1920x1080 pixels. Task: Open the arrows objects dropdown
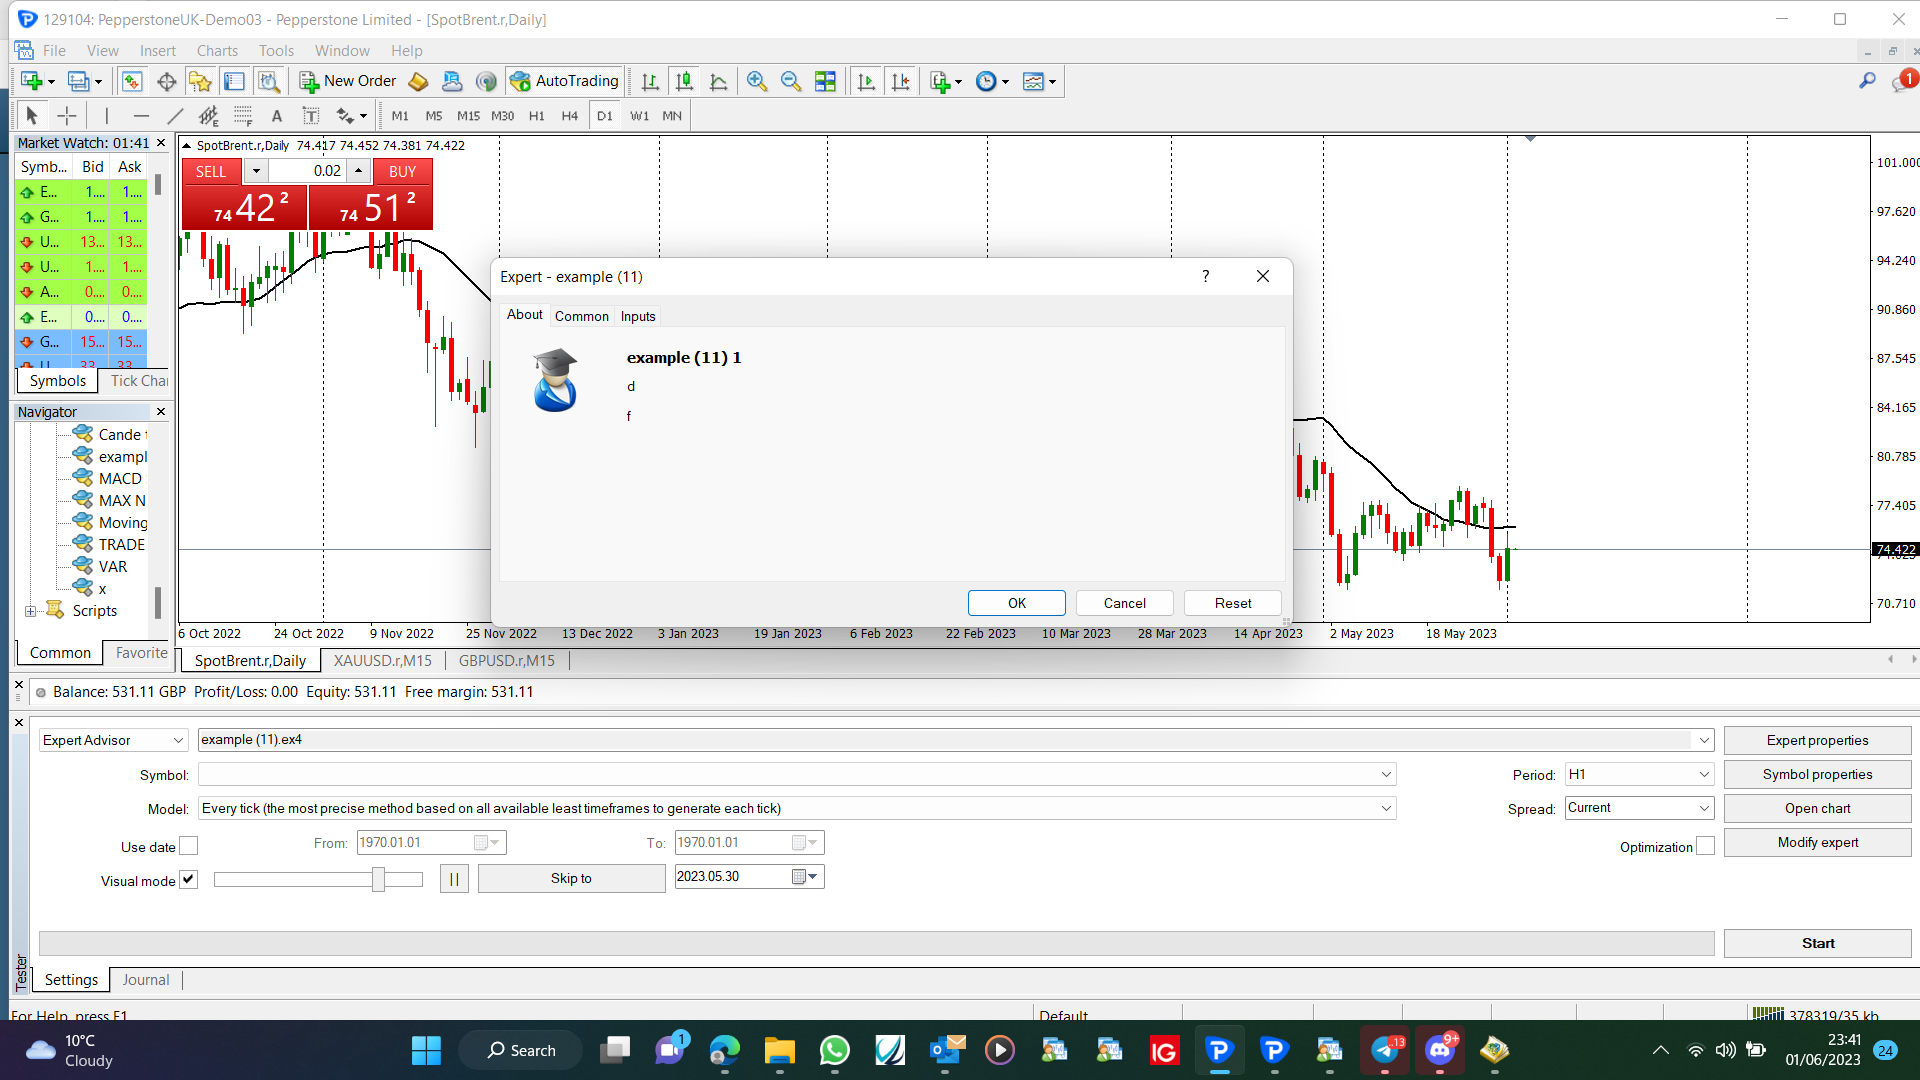pos(351,116)
